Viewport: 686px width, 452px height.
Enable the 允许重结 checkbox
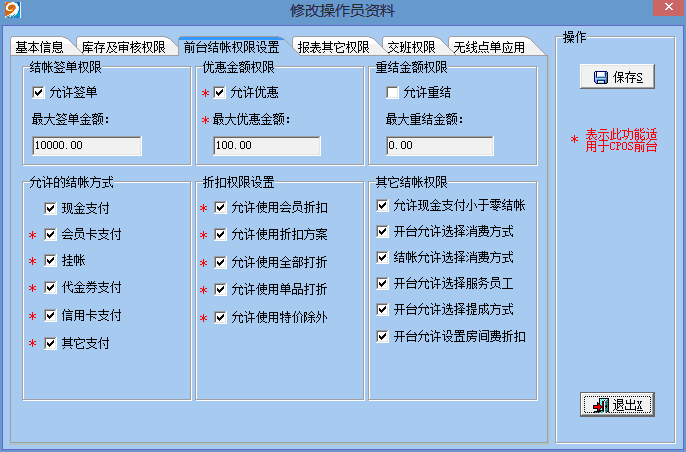(393, 93)
